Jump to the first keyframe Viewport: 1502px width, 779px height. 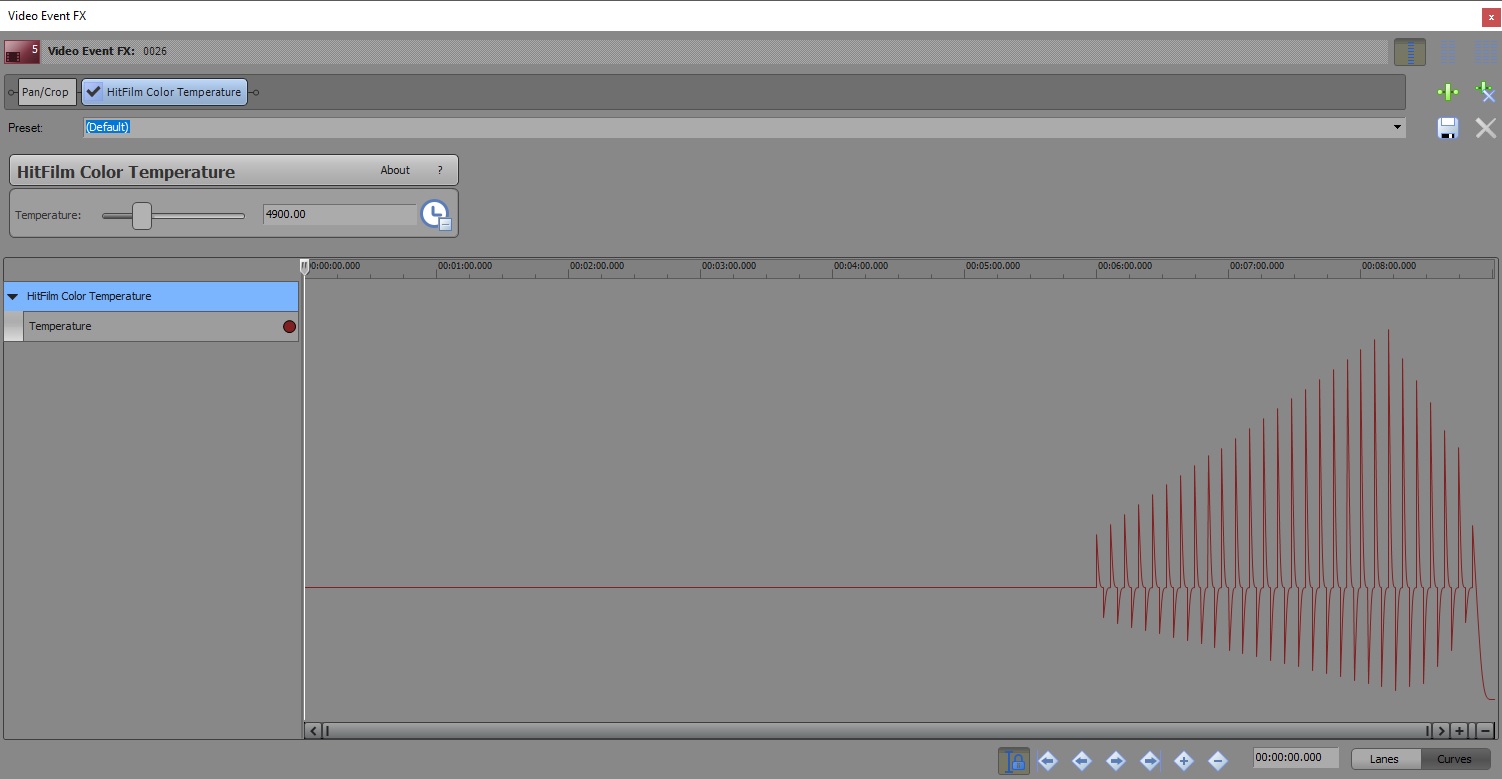(x=1048, y=761)
